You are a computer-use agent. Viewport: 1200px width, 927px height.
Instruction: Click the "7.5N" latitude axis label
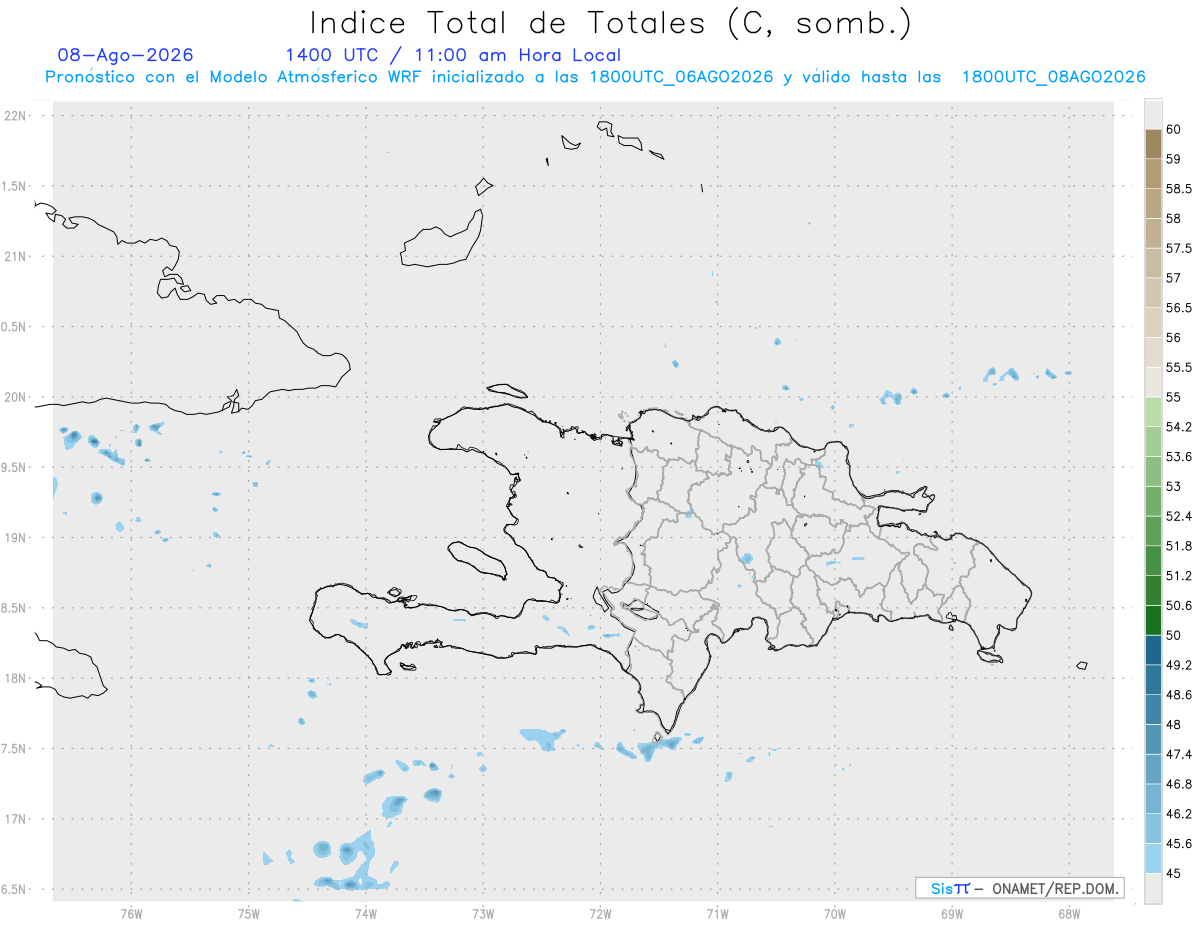click(15, 749)
